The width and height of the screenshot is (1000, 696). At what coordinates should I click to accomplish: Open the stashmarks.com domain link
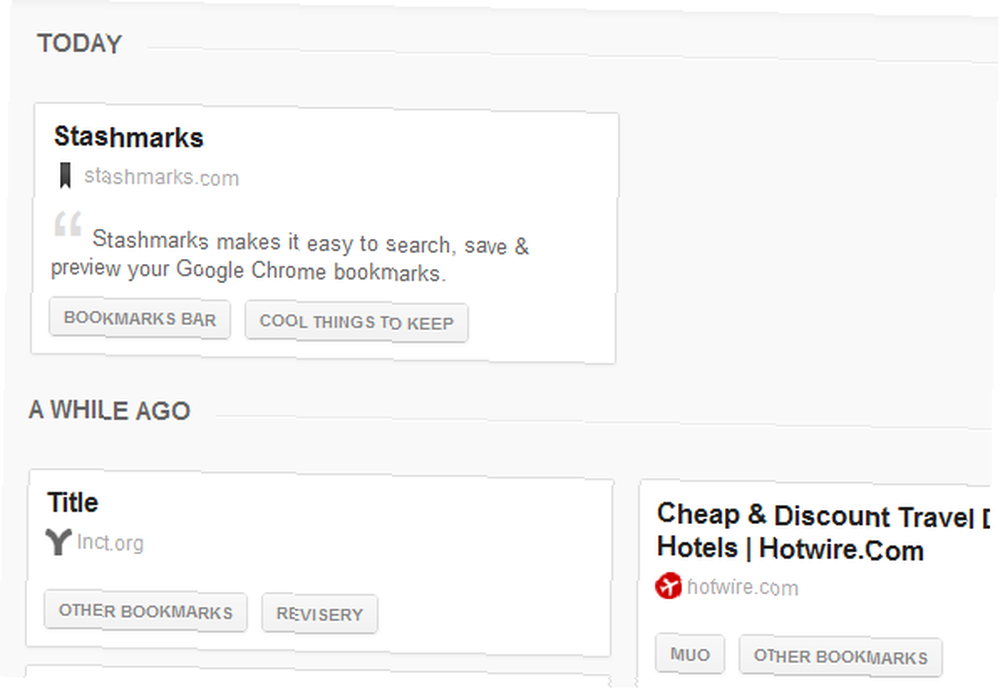(161, 177)
